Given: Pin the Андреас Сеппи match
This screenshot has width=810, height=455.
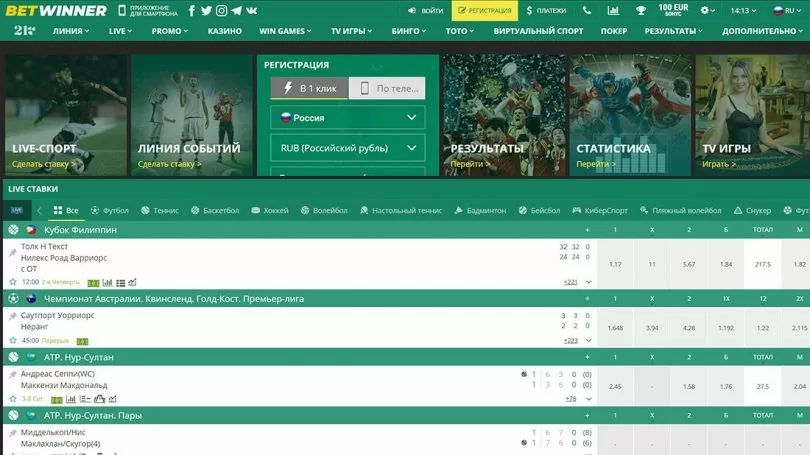Looking at the screenshot, I should [12, 374].
